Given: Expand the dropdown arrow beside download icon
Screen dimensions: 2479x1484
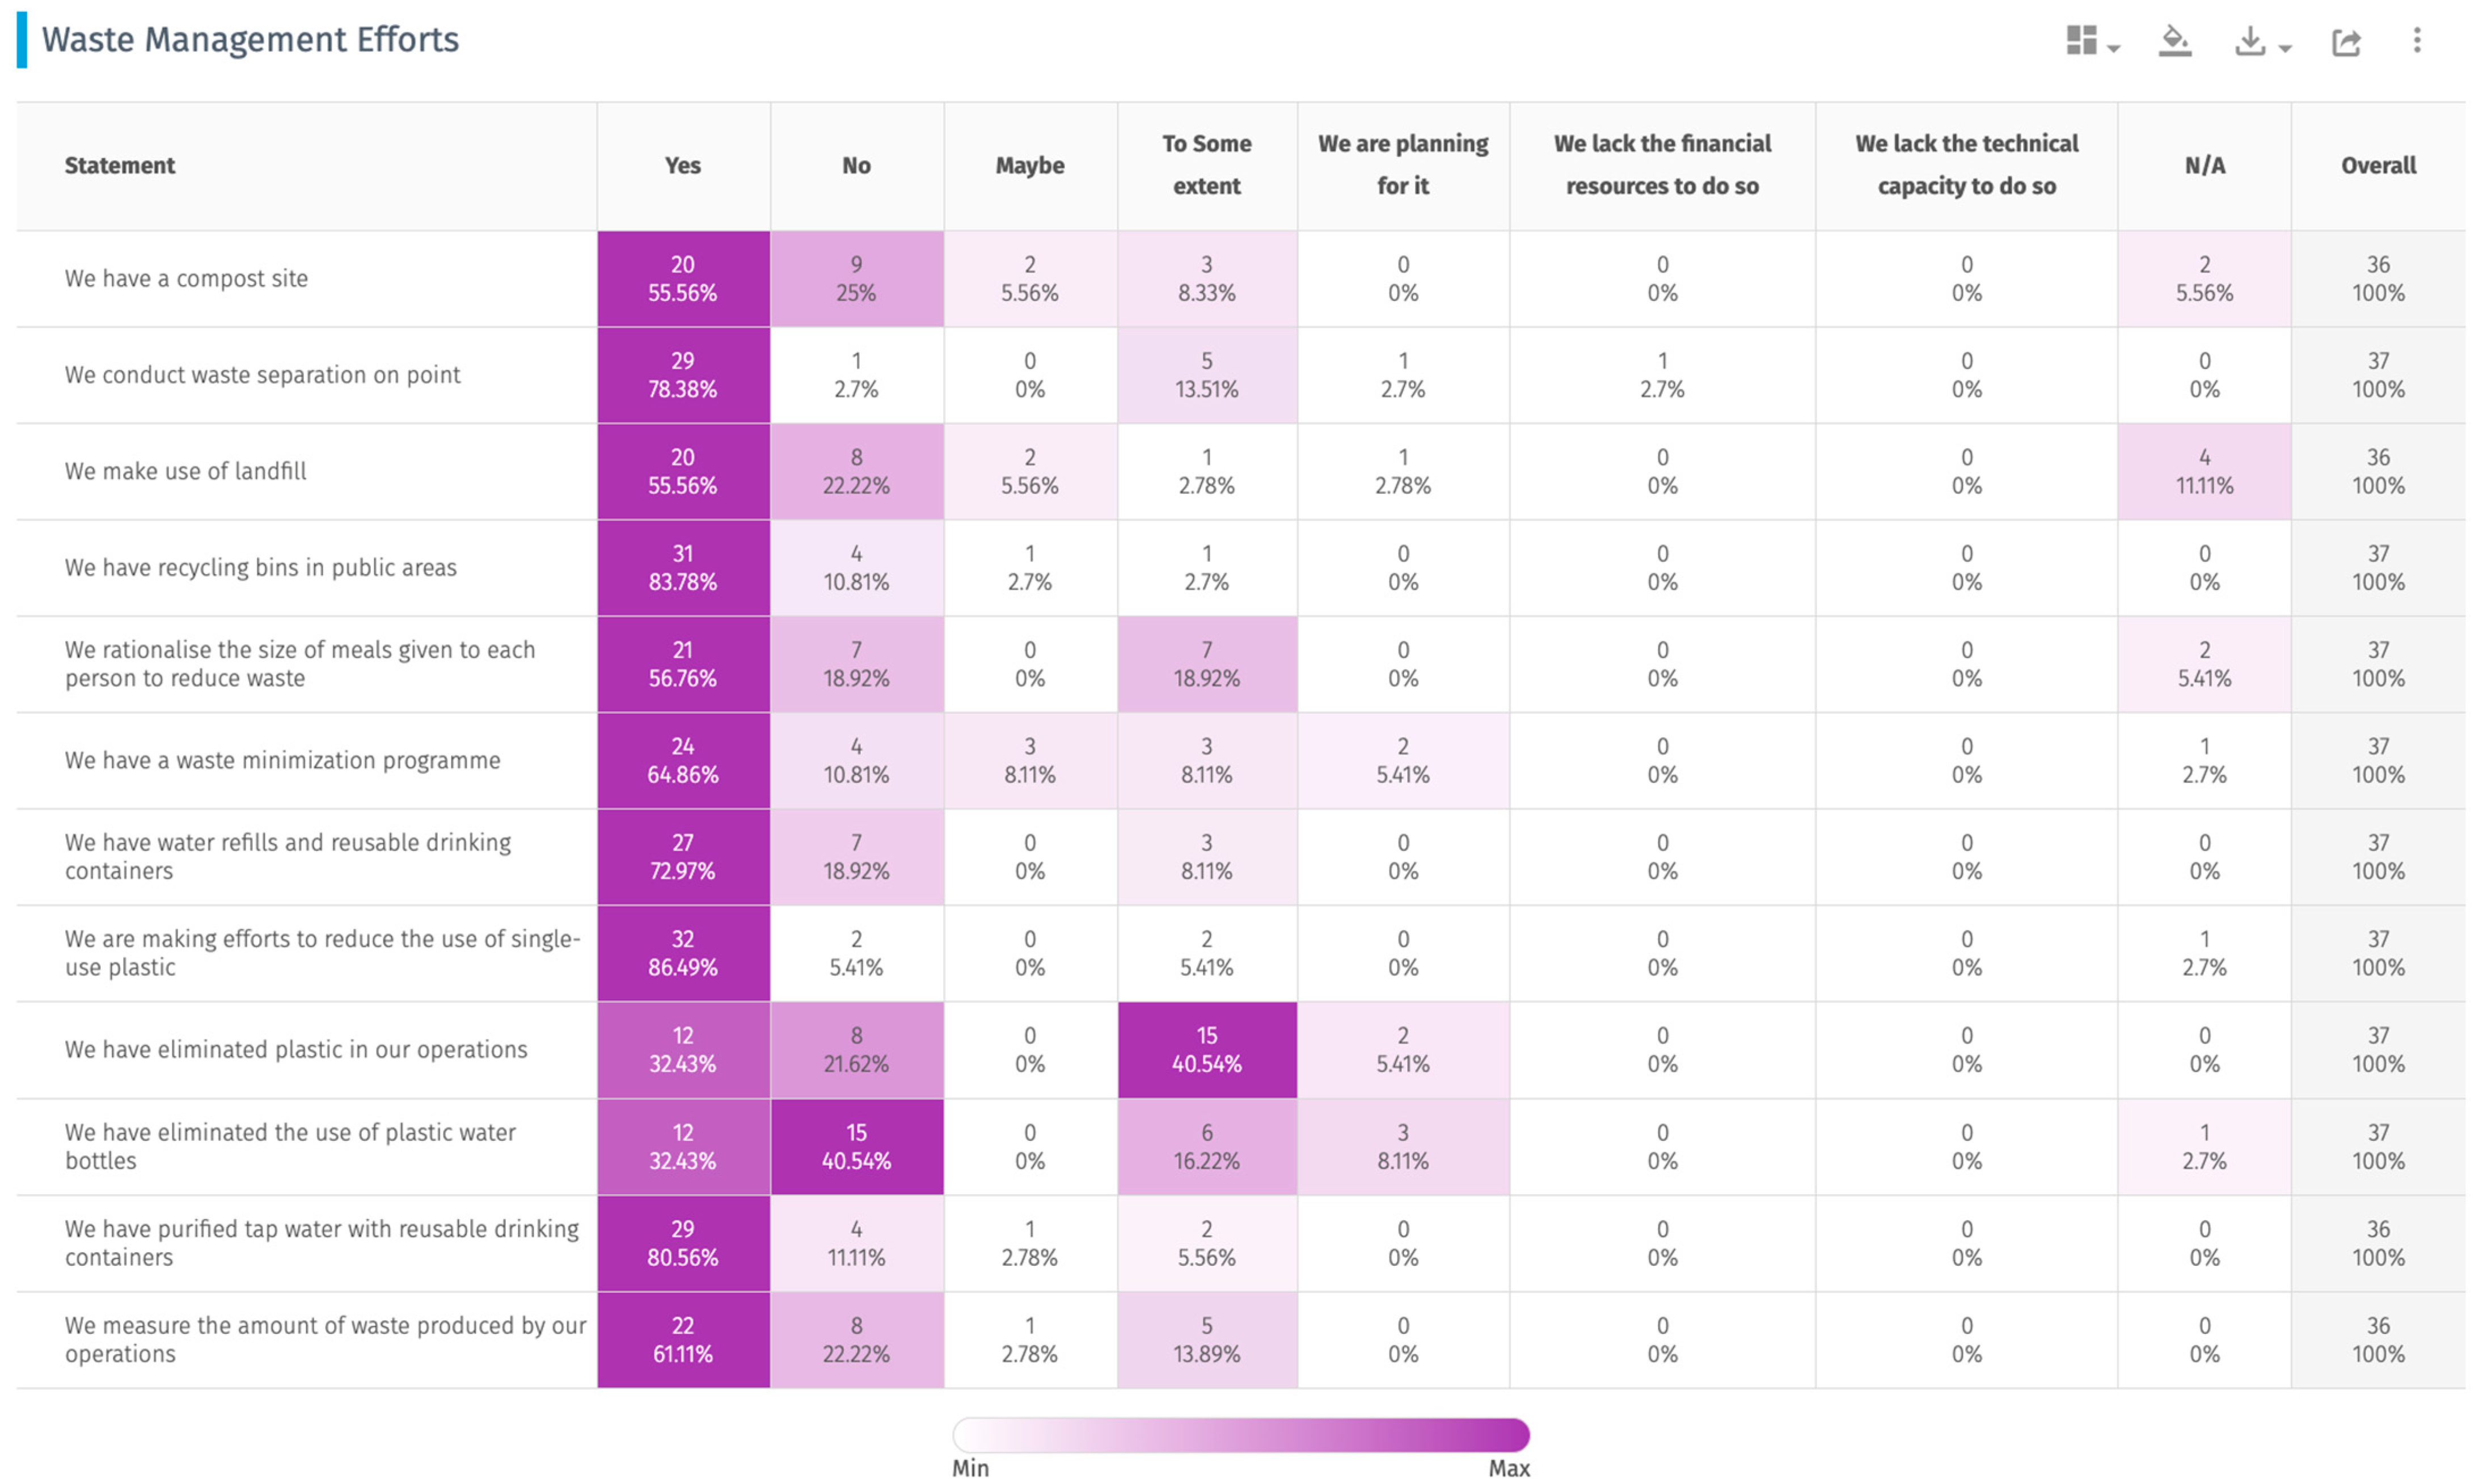Looking at the screenshot, I should pos(2285,48).
